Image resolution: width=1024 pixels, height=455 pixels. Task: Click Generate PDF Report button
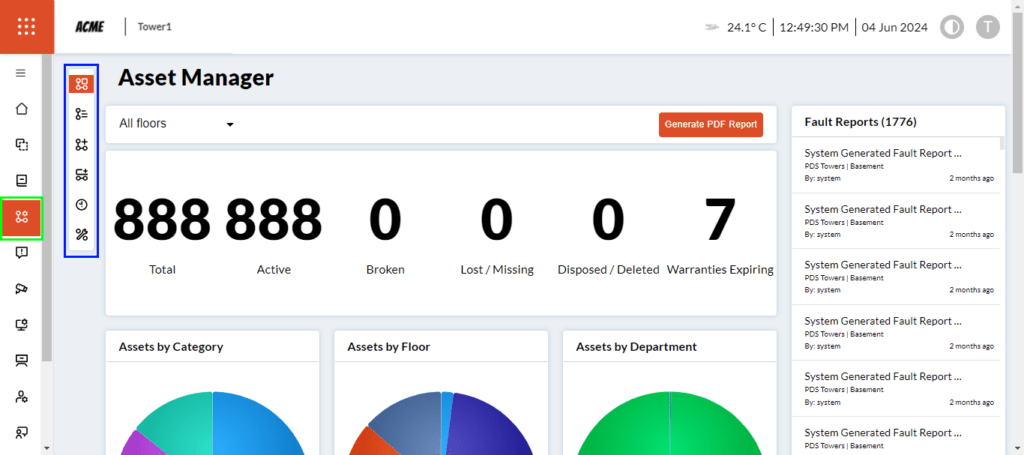[710, 124]
